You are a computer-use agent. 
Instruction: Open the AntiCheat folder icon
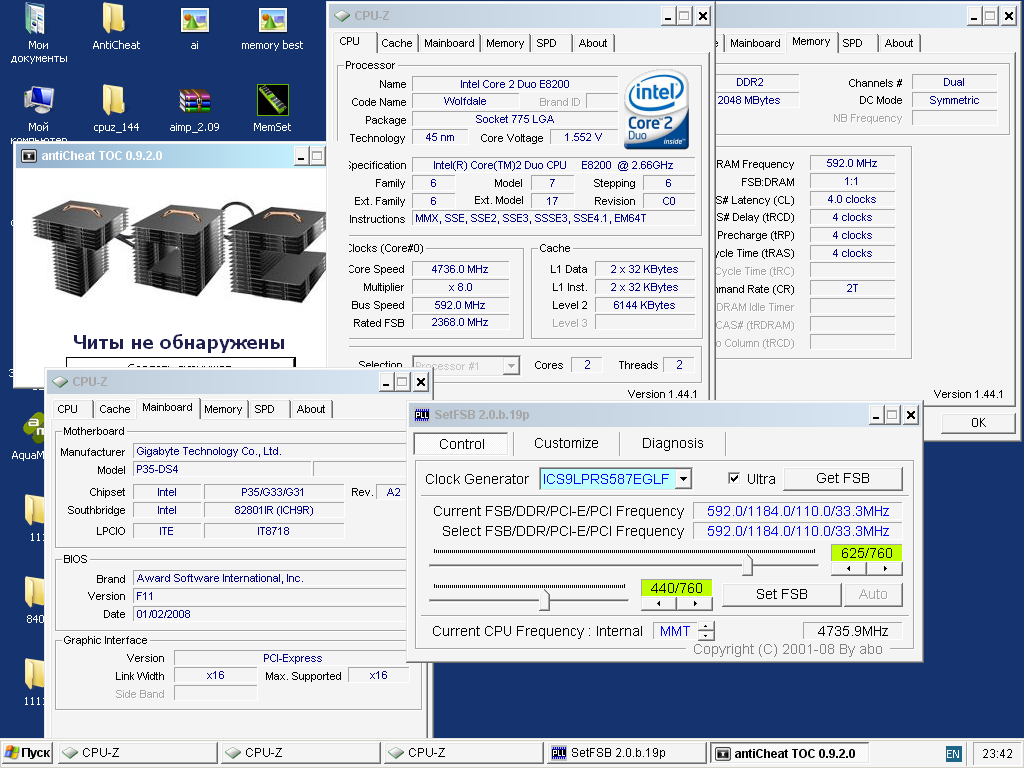coord(114,20)
